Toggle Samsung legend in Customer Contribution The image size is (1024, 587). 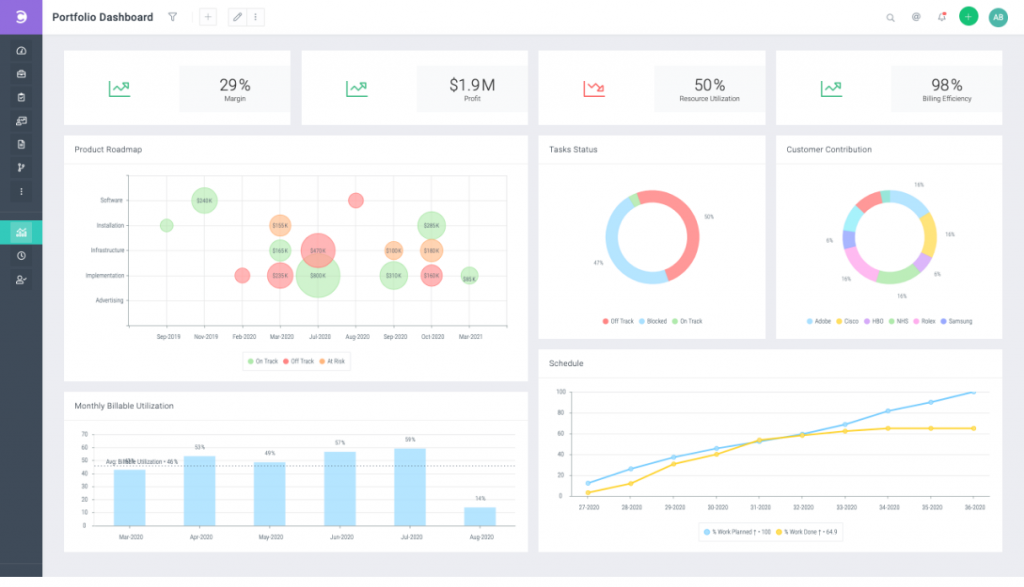click(956, 321)
